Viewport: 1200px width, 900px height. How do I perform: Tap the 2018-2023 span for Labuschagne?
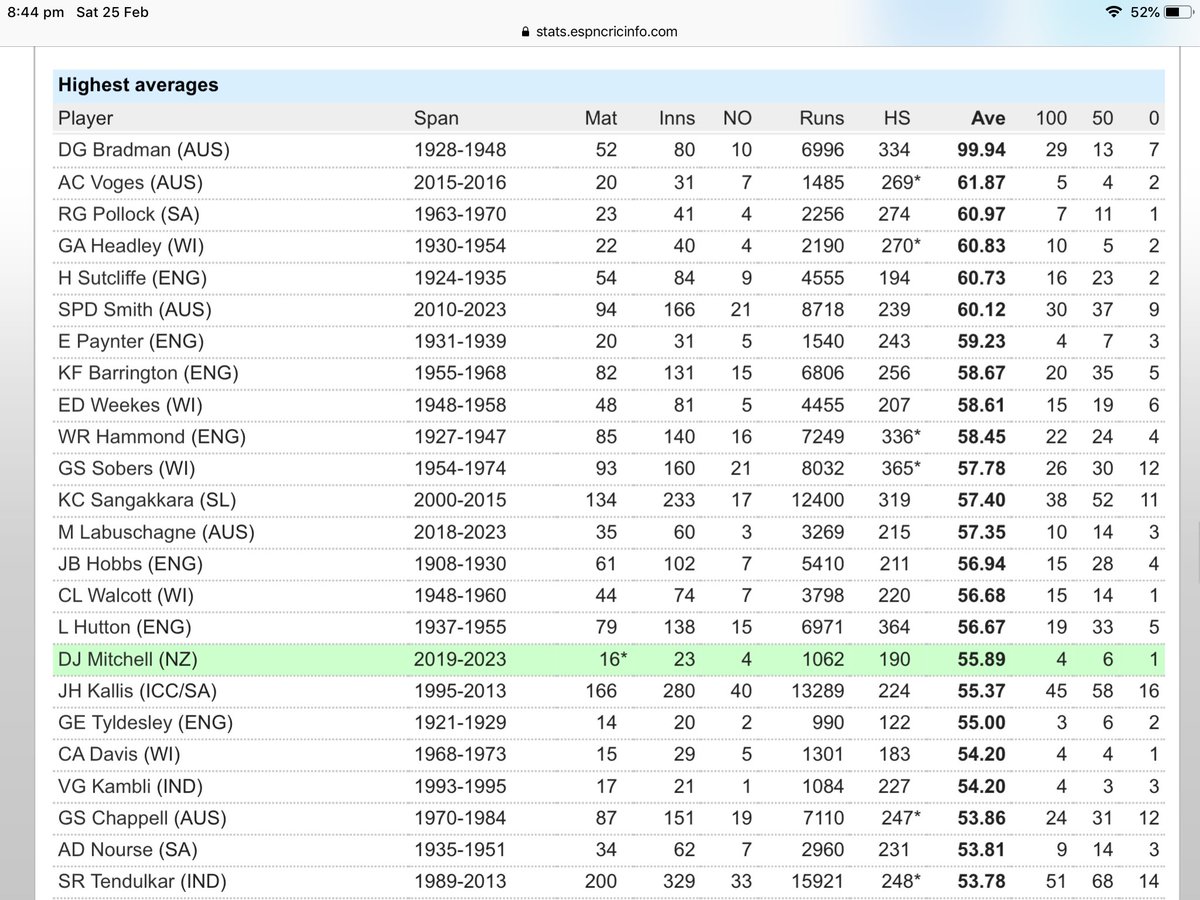pyautogui.click(x=460, y=532)
